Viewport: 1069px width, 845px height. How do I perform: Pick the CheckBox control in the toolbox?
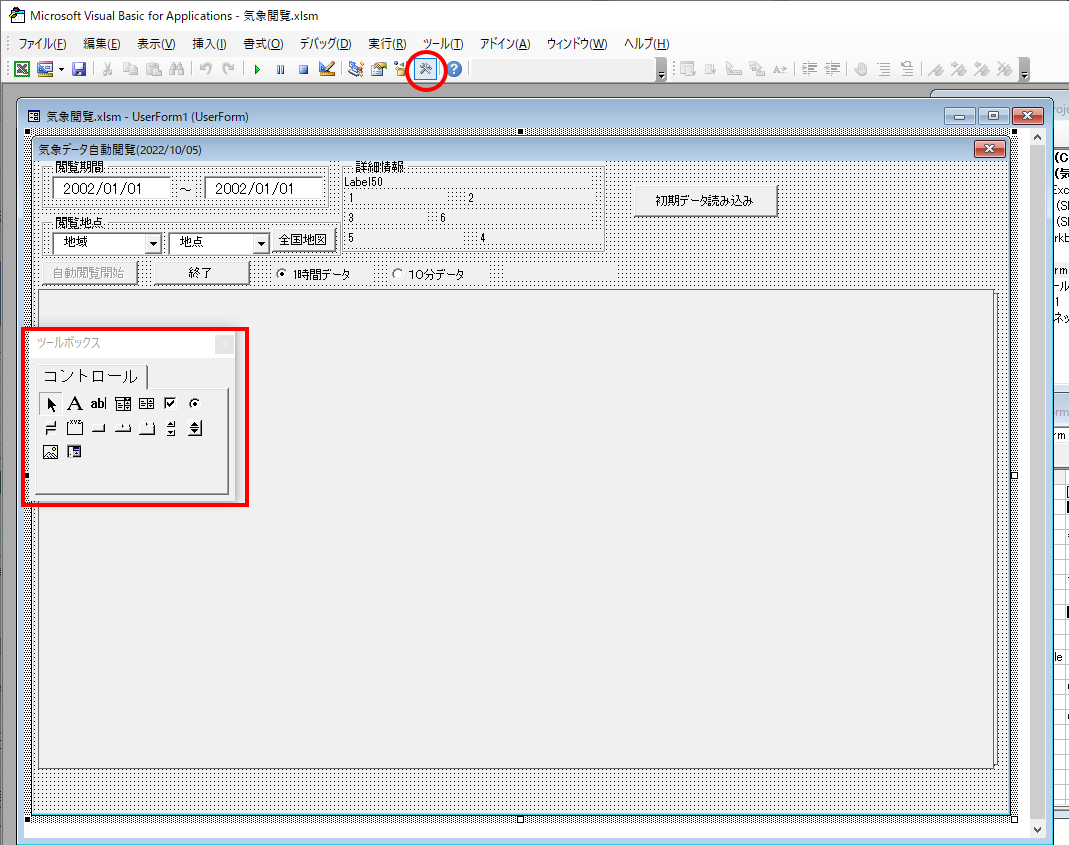pos(170,404)
